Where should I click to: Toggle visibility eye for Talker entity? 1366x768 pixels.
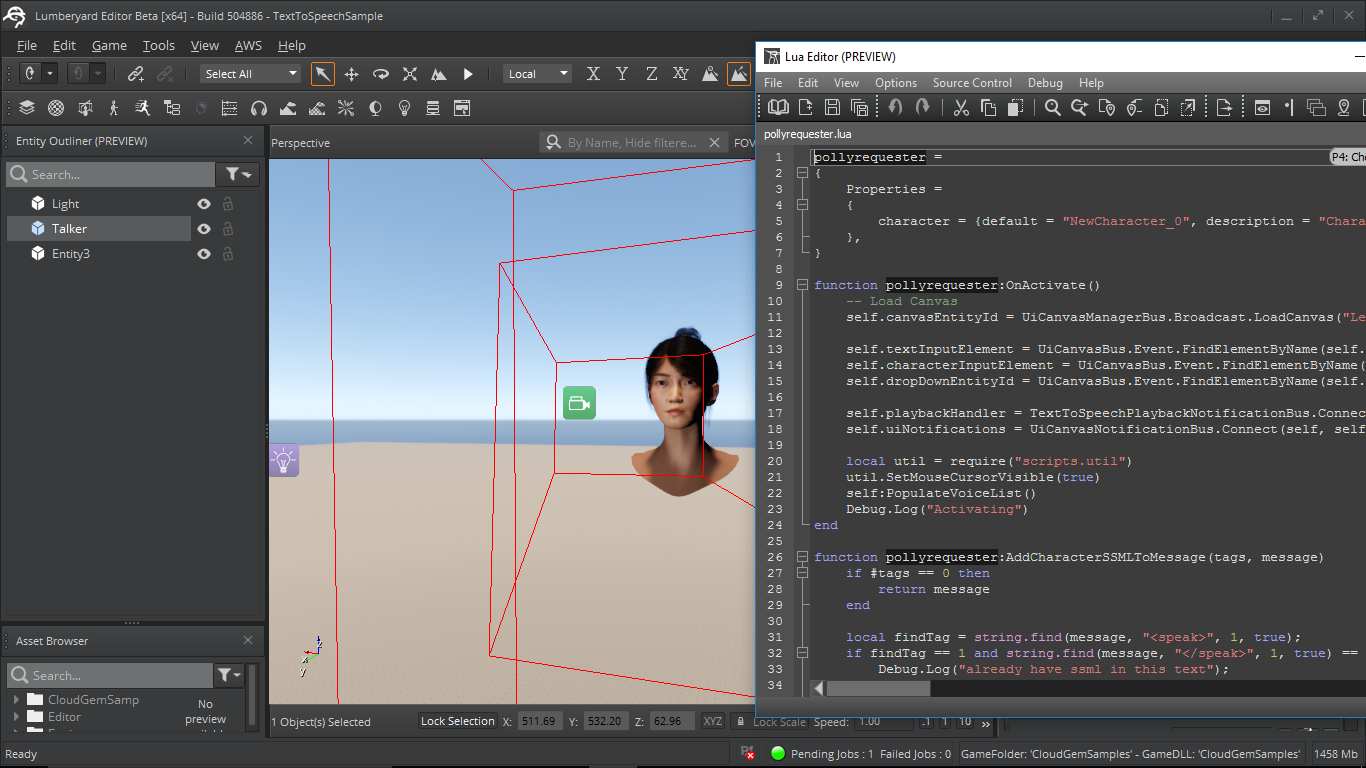(204, 229)
